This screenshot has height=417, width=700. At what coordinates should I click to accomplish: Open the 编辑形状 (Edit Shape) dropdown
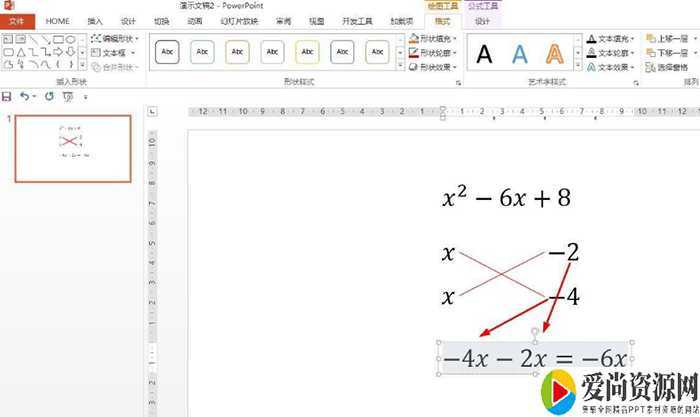tap(116, 39)
